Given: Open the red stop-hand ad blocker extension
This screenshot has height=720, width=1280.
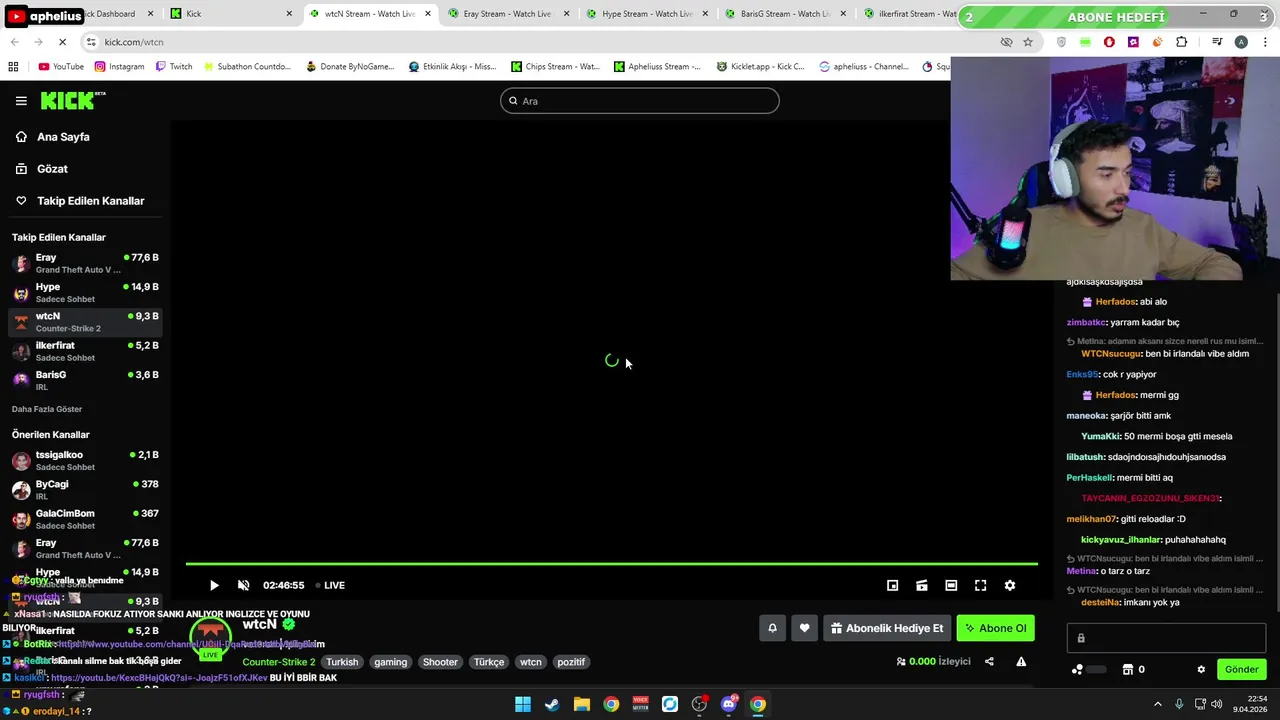Looking at the screenshot, I should 1109,42.
